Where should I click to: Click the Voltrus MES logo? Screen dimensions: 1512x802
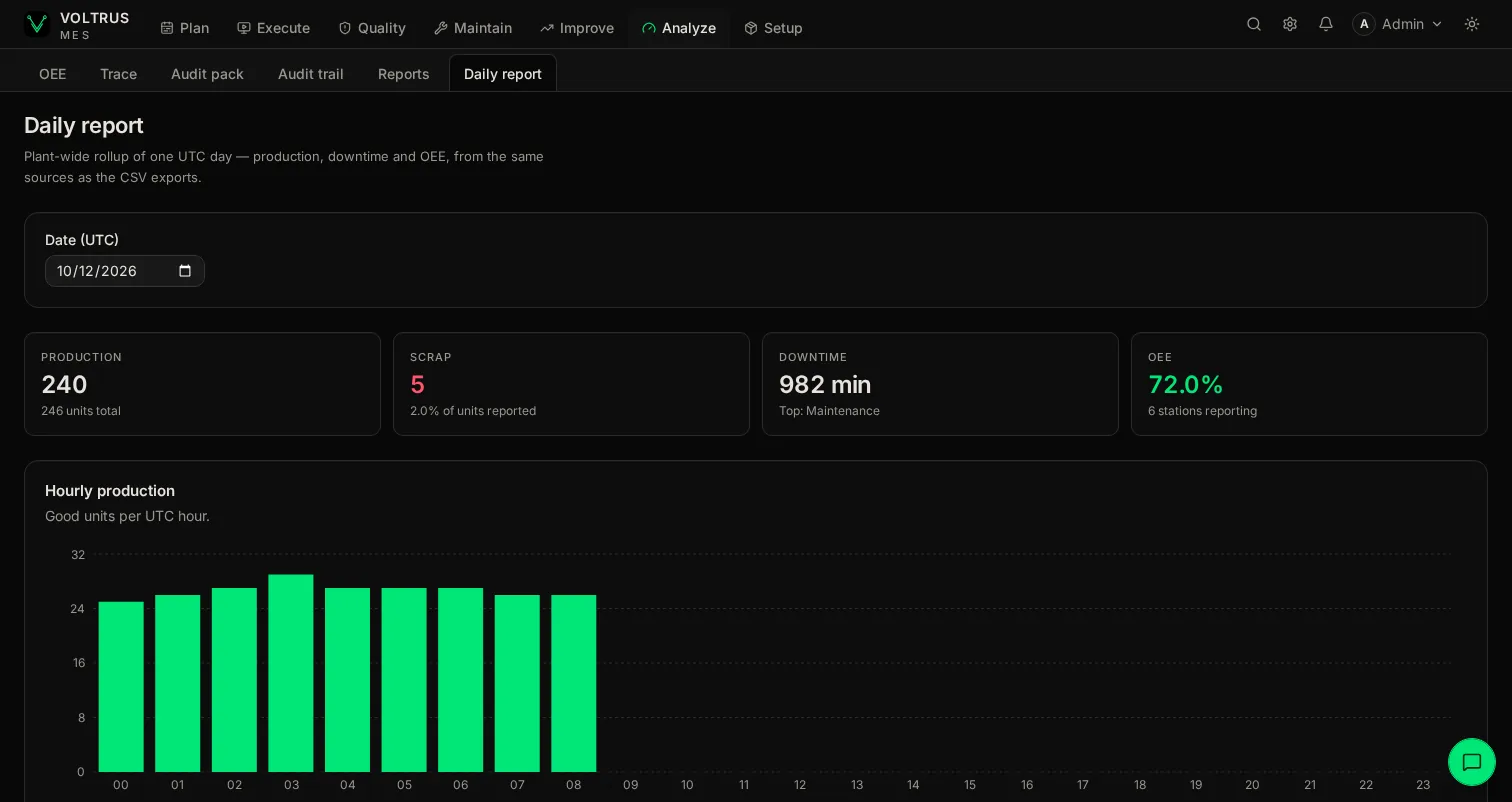pos(77,25)
